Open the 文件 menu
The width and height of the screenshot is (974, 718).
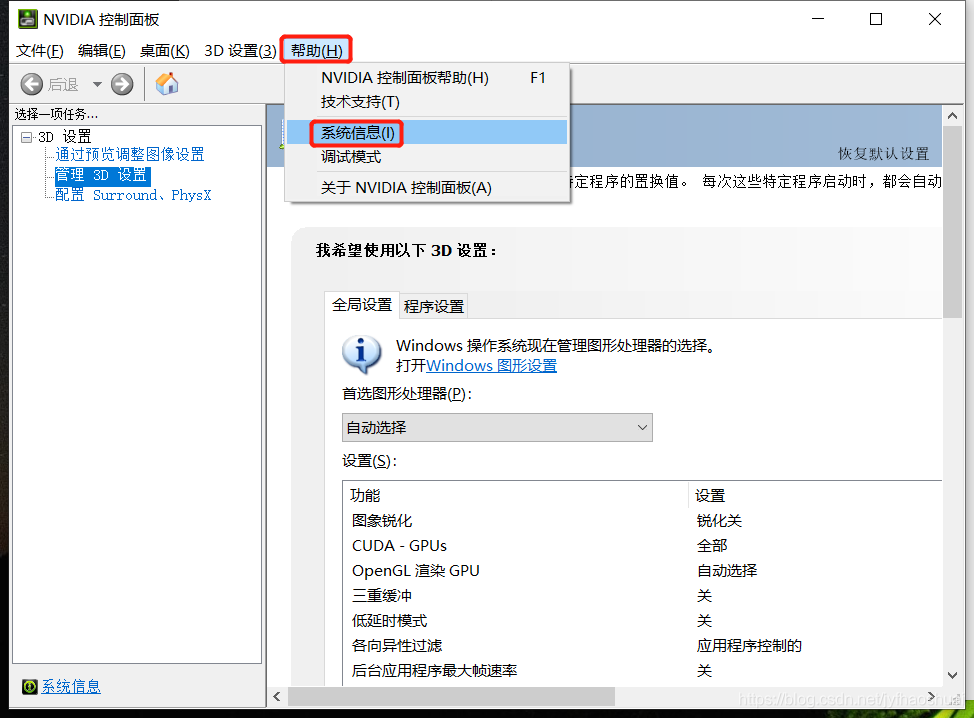coord(39,49)
